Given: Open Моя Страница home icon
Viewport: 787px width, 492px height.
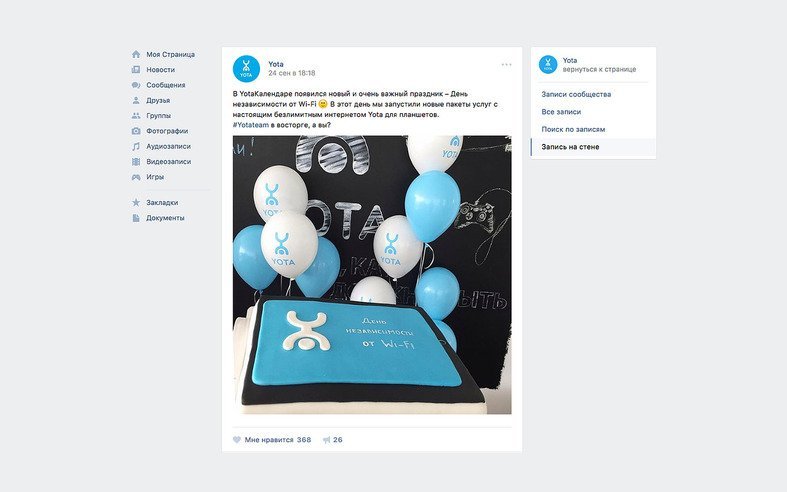Looking at the screenshot, I should [136, 54].
